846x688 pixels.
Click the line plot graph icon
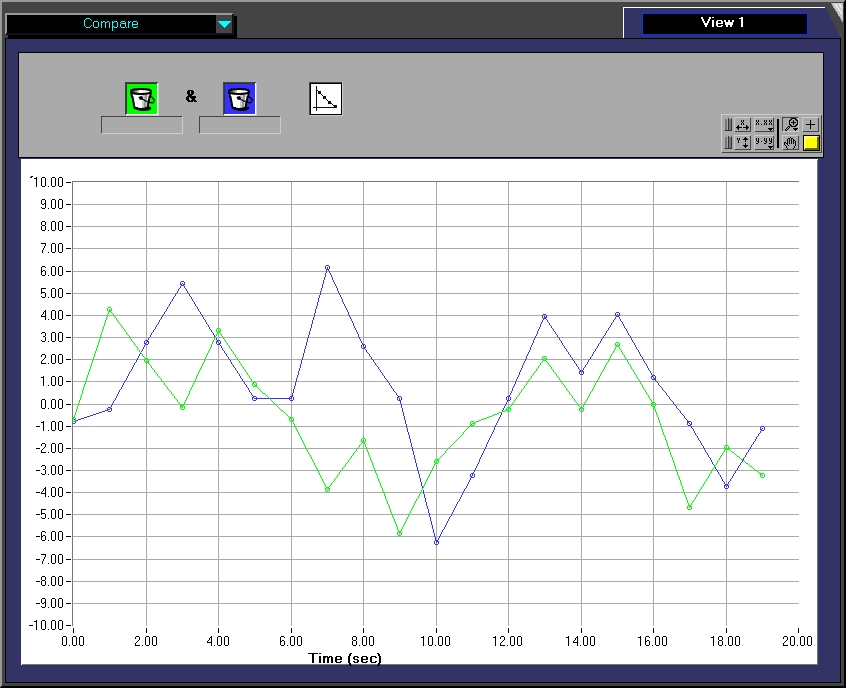(326, 98)
